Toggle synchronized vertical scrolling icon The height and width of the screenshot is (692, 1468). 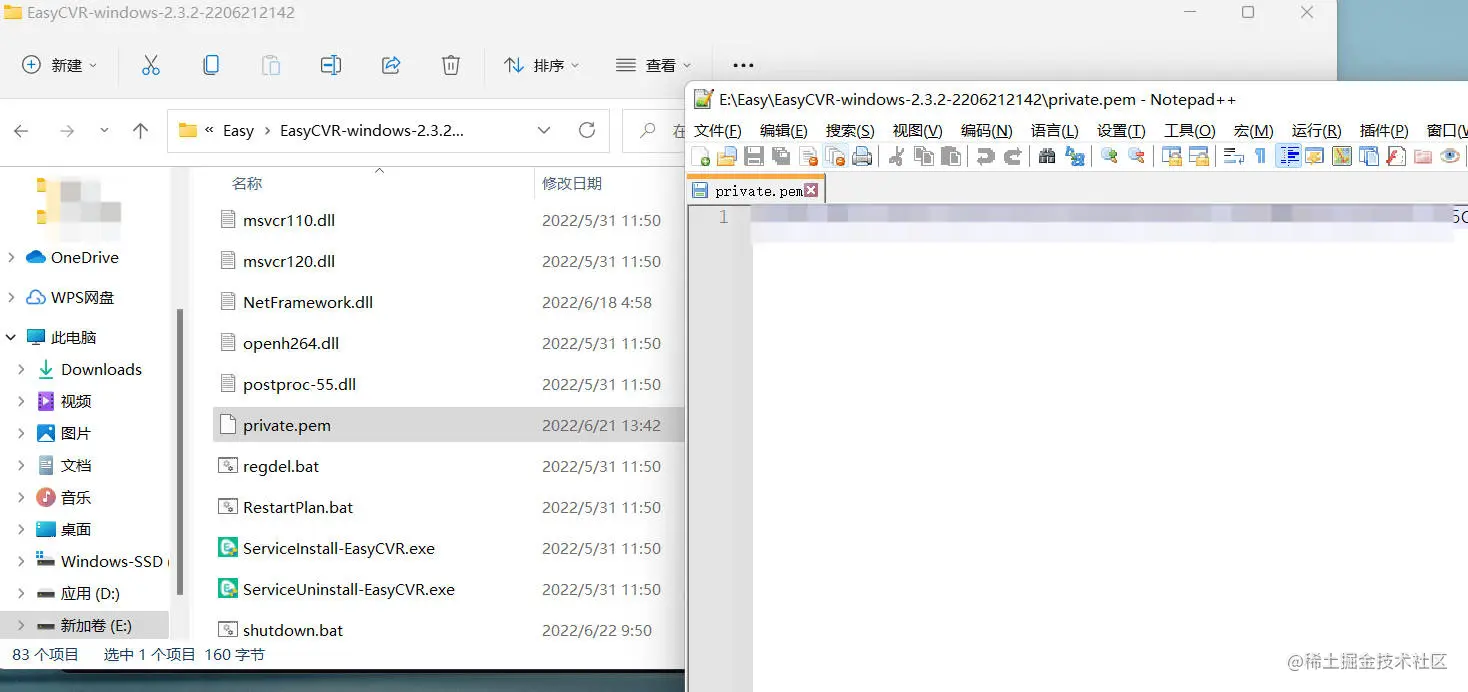[x=1171, y=156]
